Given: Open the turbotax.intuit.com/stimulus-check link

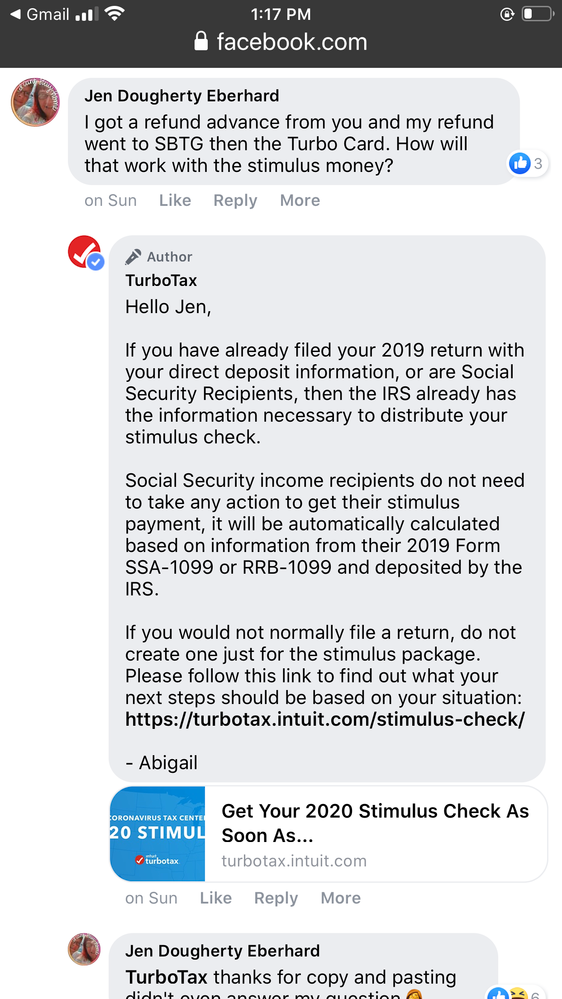Looking at the screenshot, I should [x=325, y=719].
